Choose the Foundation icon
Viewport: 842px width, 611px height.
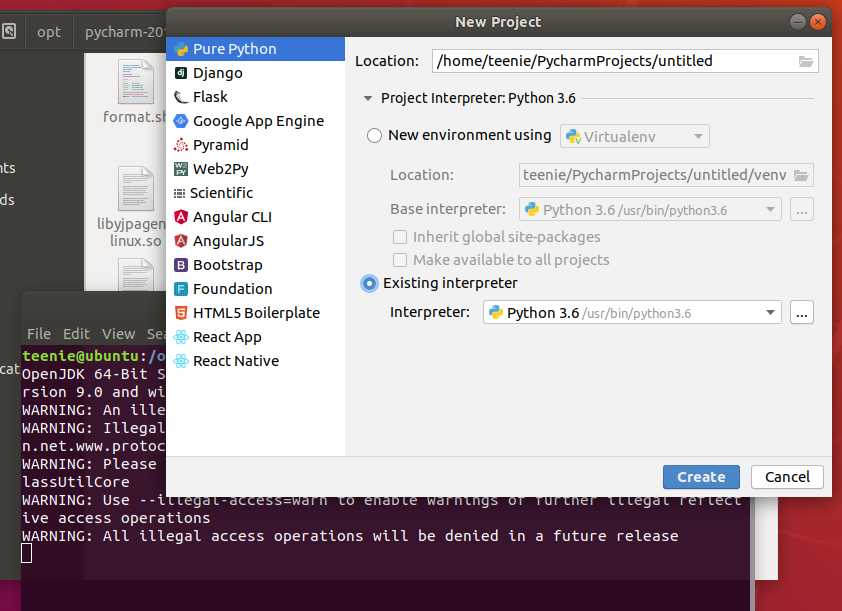pos(181,289)
